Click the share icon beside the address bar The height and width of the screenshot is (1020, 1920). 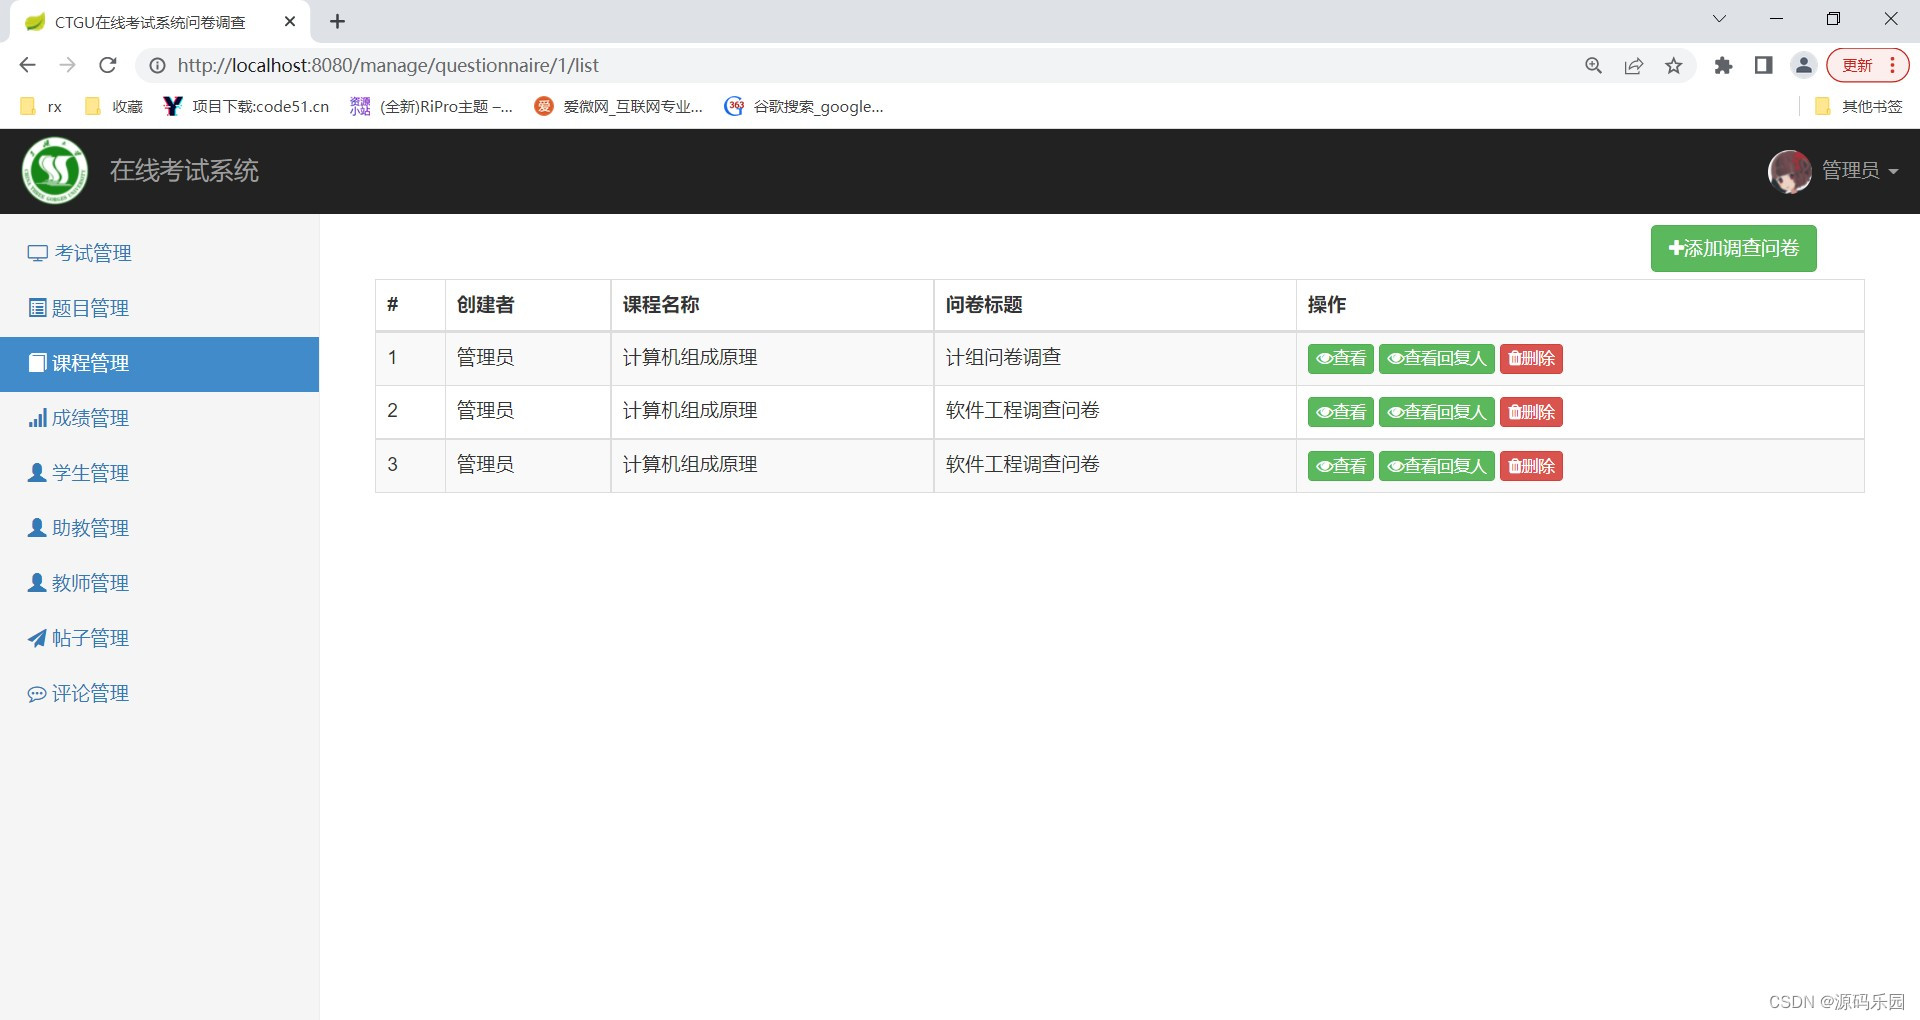pyautogui.click(x=1634, y=65)
